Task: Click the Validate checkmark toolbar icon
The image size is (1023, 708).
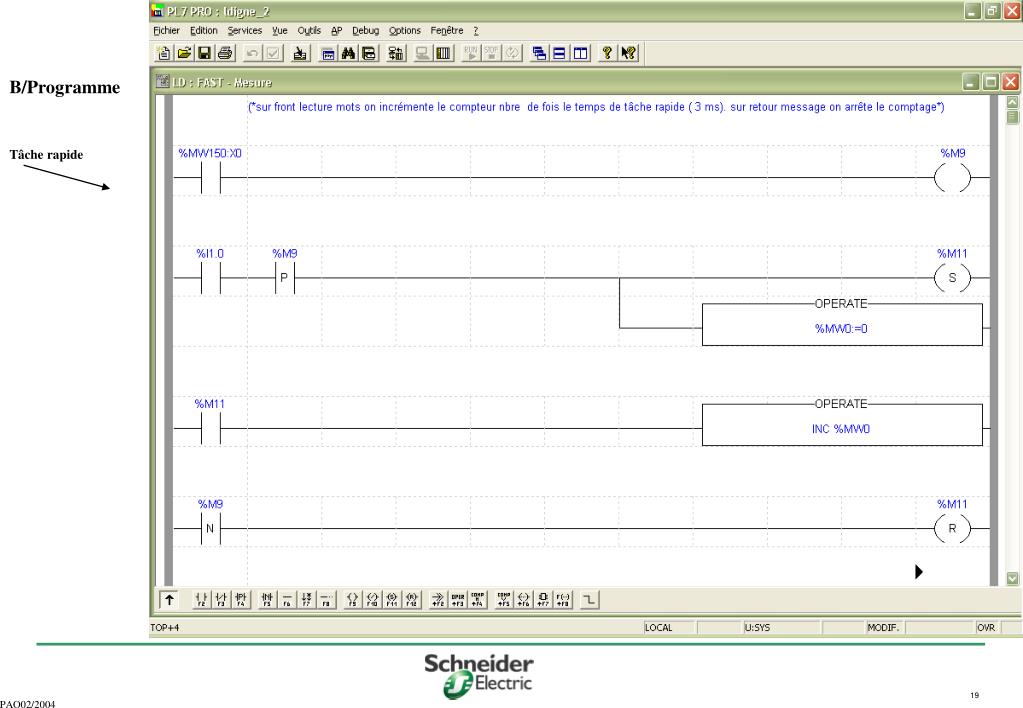Action: (x=273, y=54)
